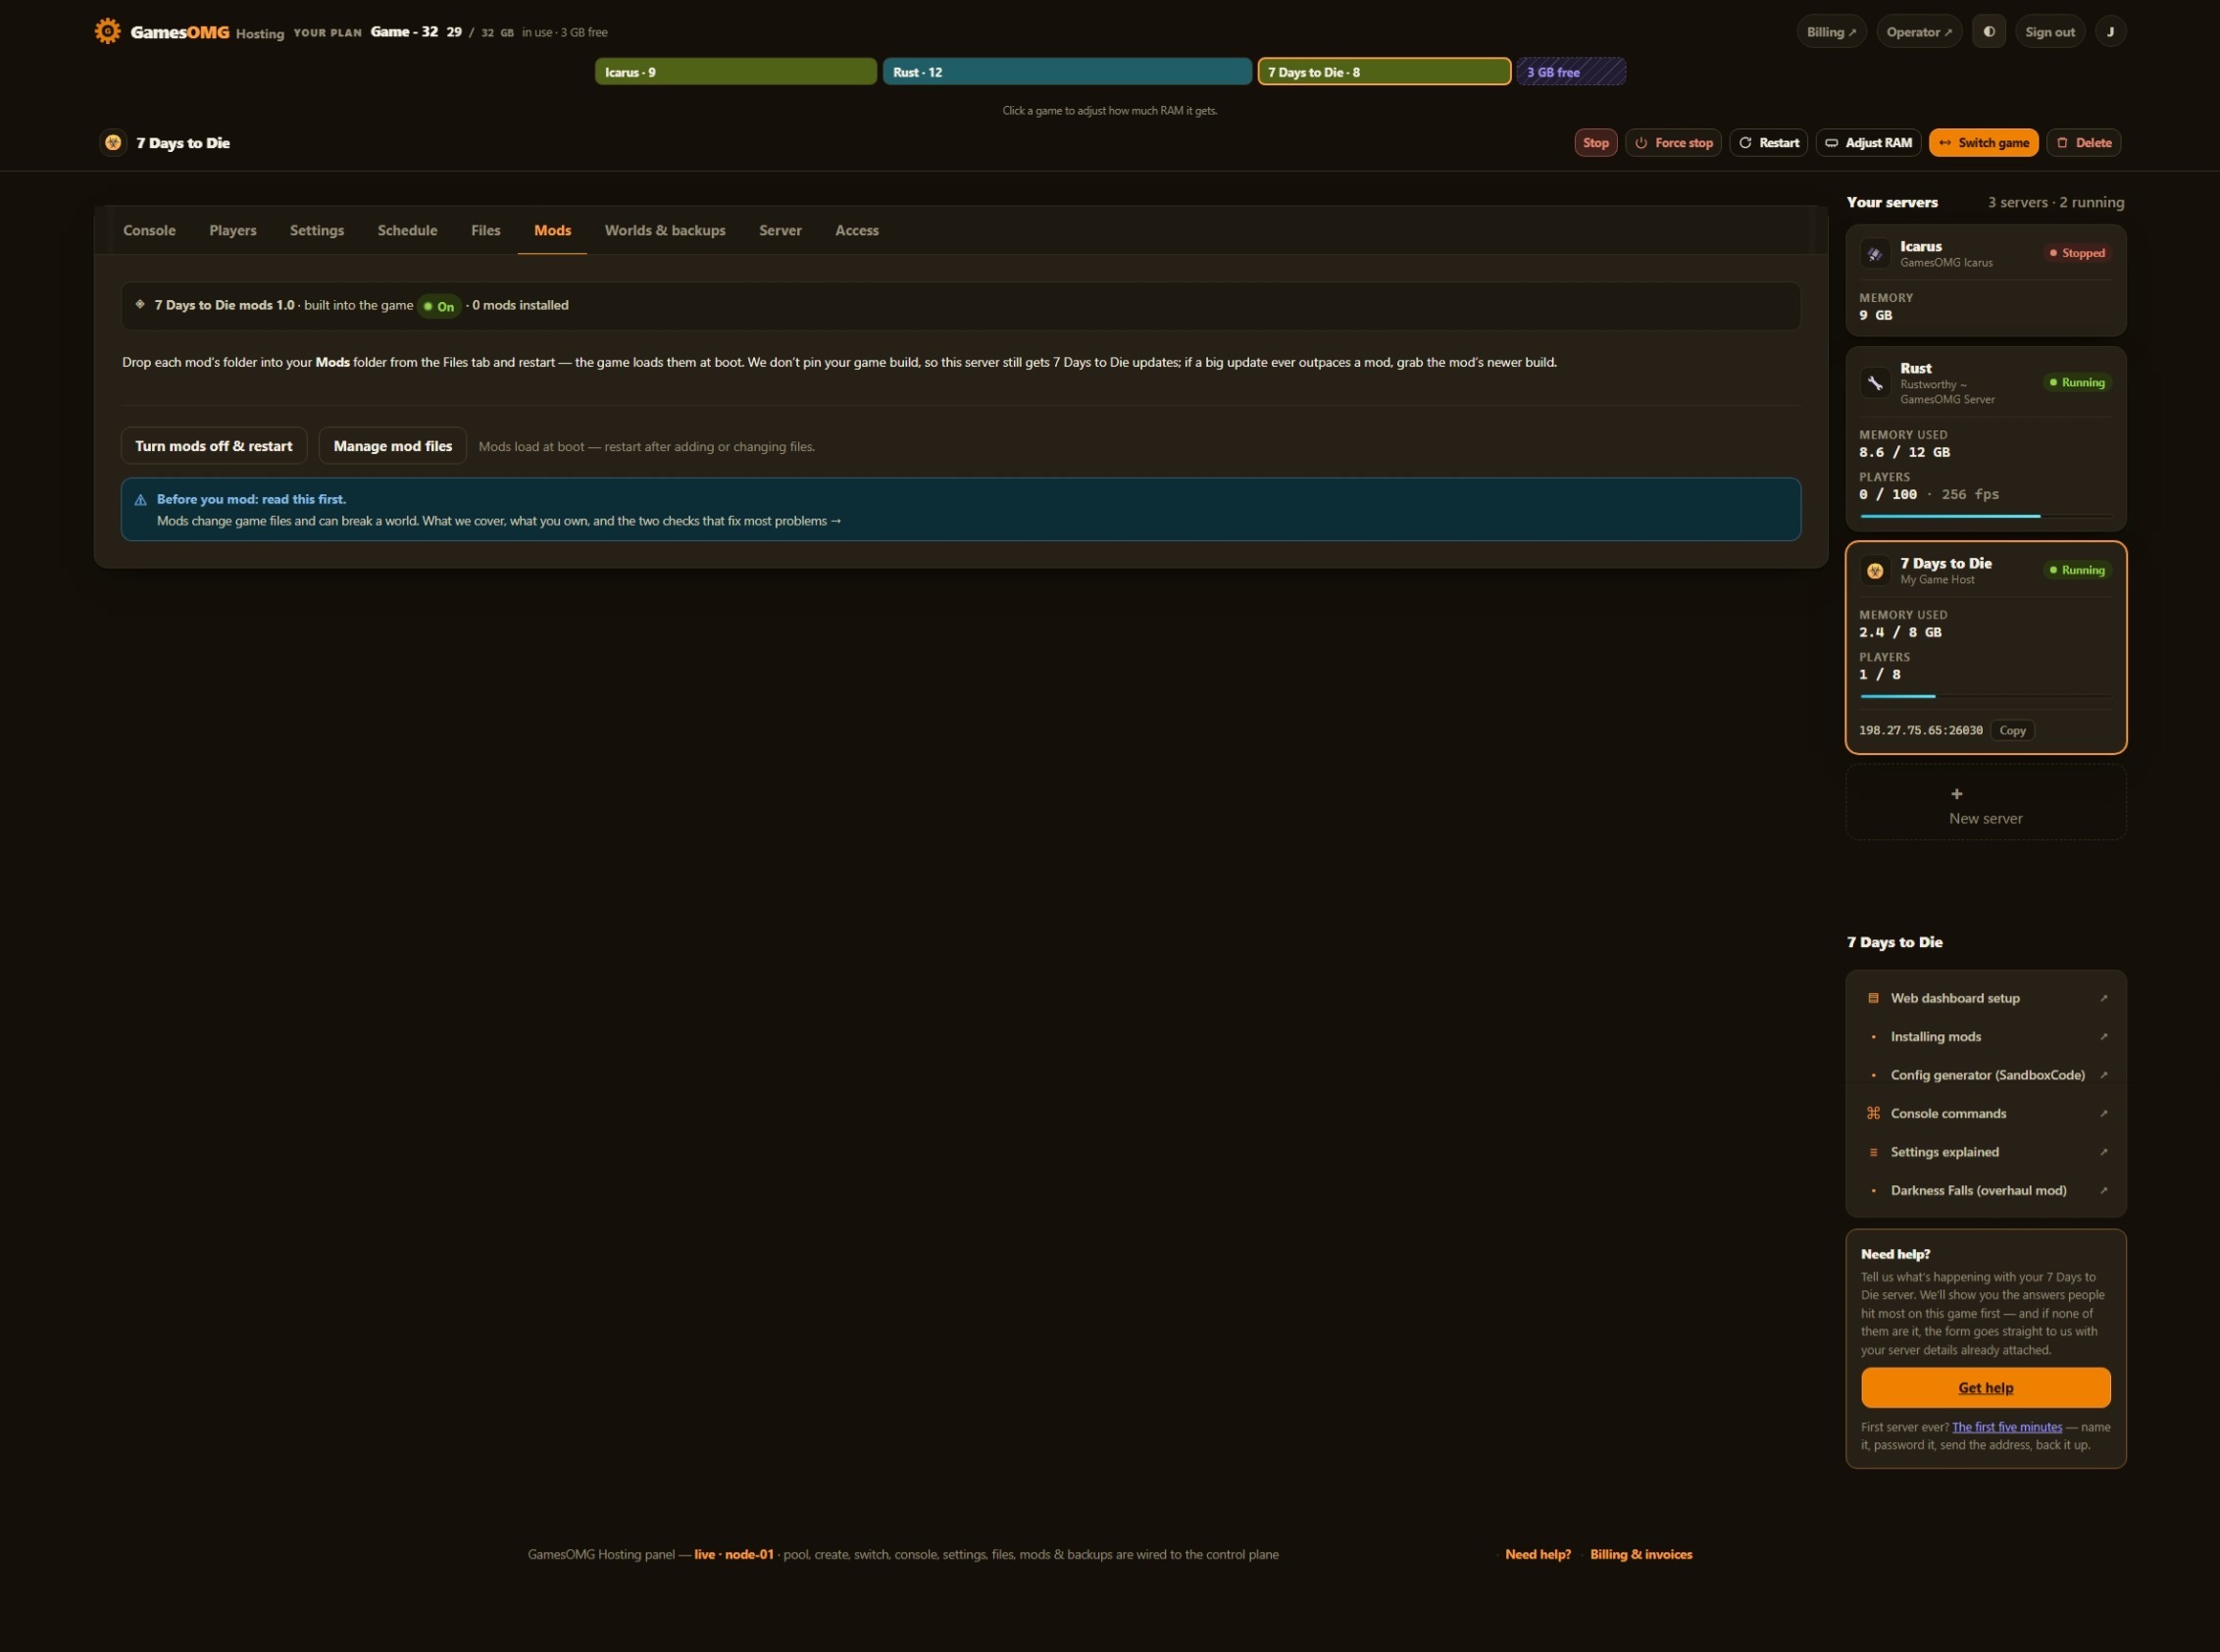
Task: Open the Settings tab
Action: point(316,230)
